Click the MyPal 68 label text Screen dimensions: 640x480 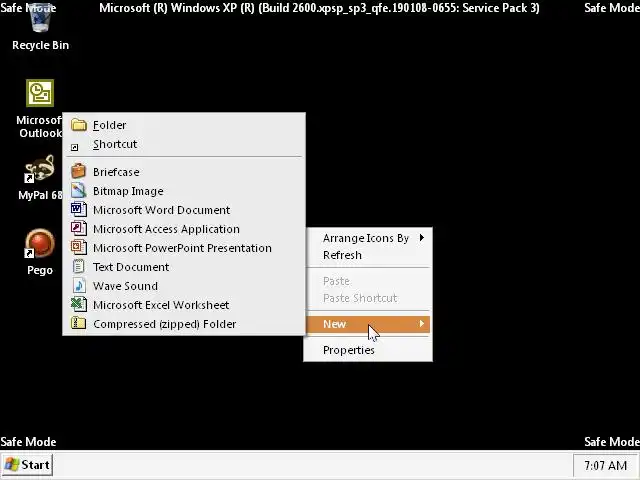[x=40, y=195]
